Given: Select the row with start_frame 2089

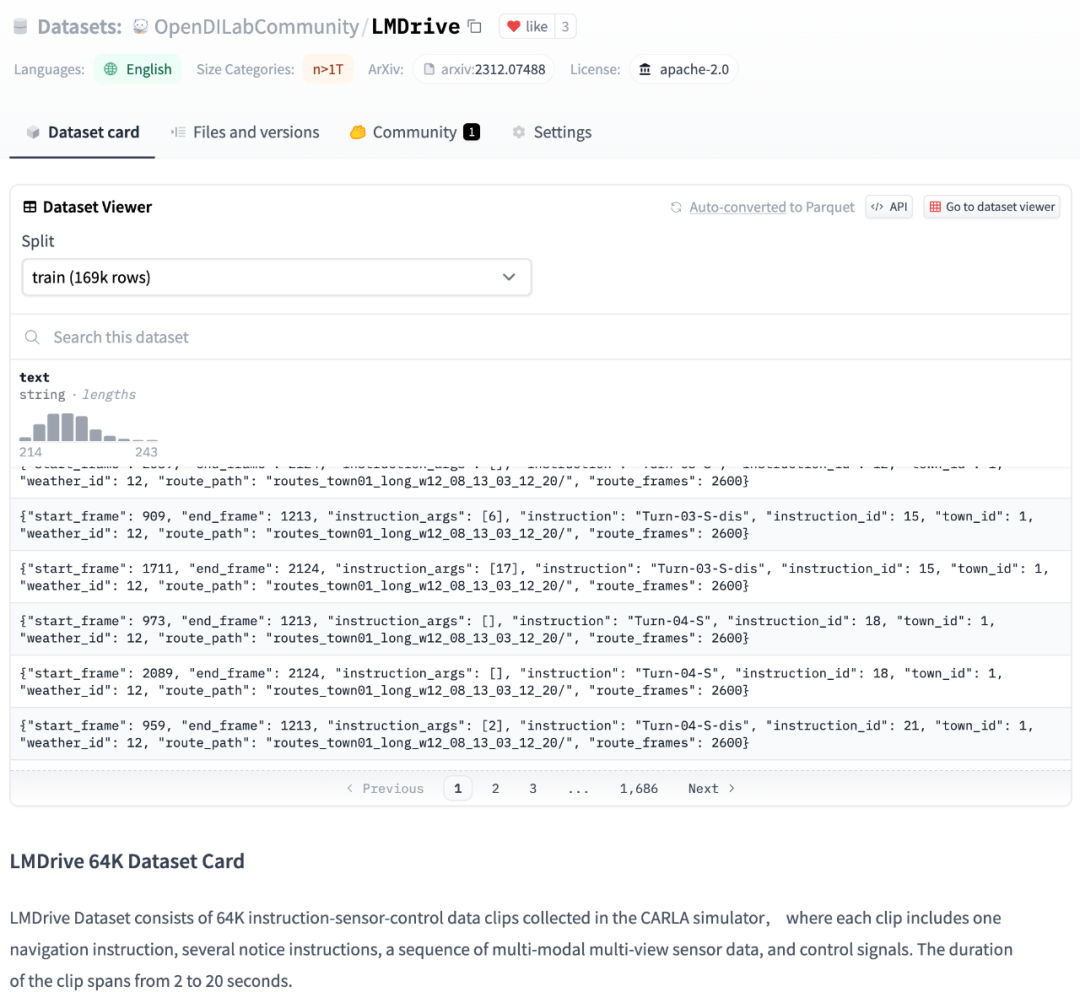Looking at the screenshot, I should pos(541,681).
